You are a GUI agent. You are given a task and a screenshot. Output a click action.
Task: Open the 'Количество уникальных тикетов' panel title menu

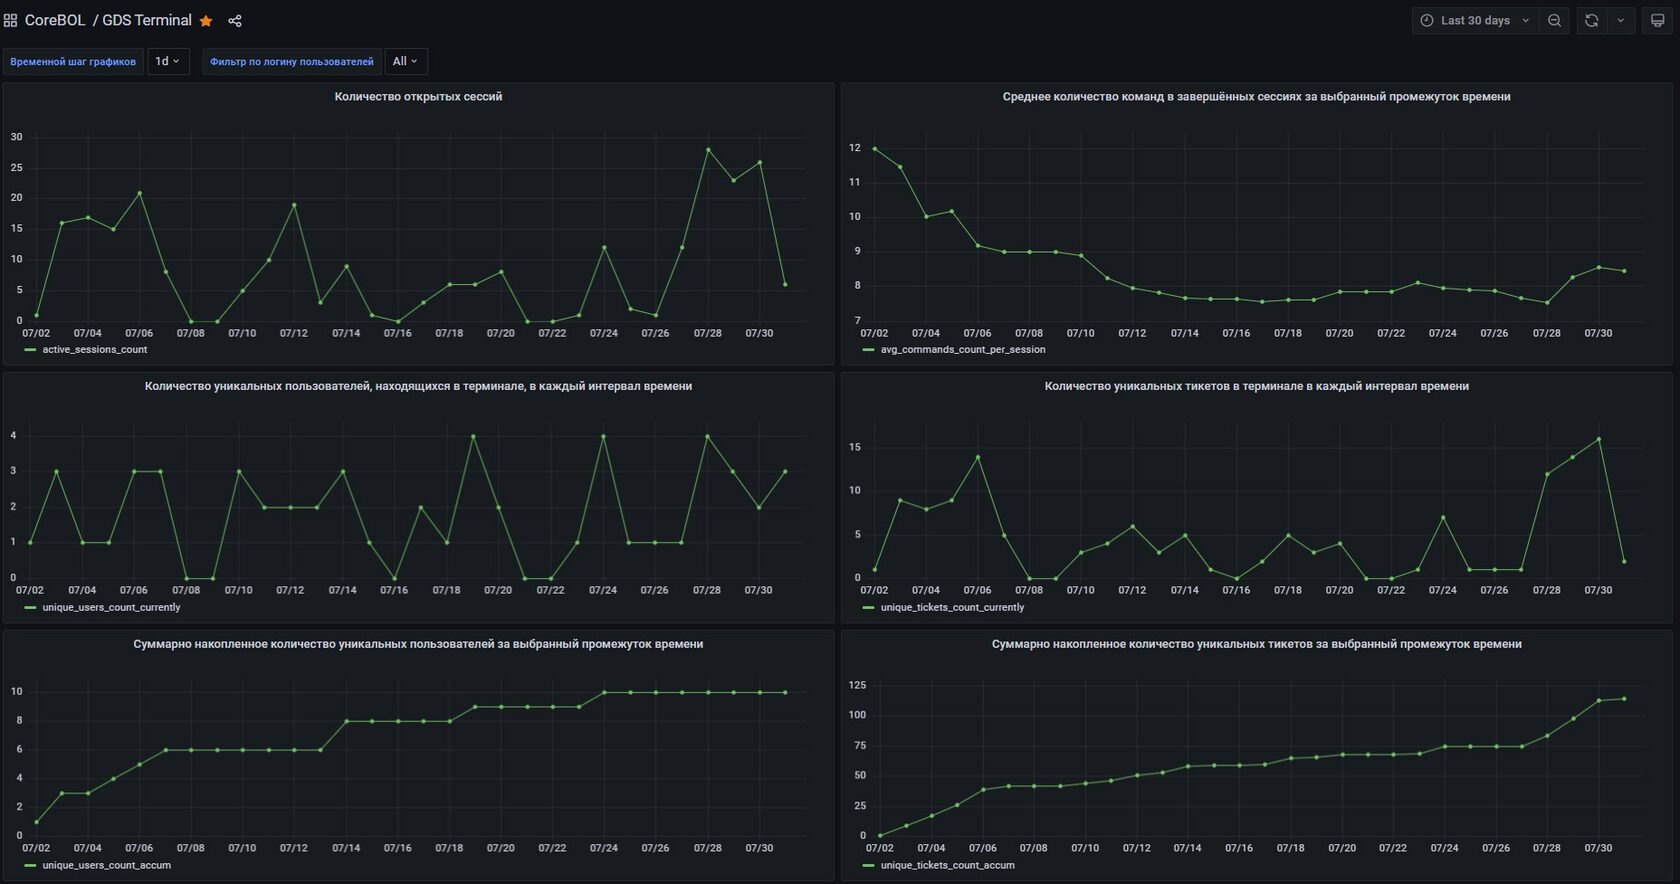(x=1256, y=386)
